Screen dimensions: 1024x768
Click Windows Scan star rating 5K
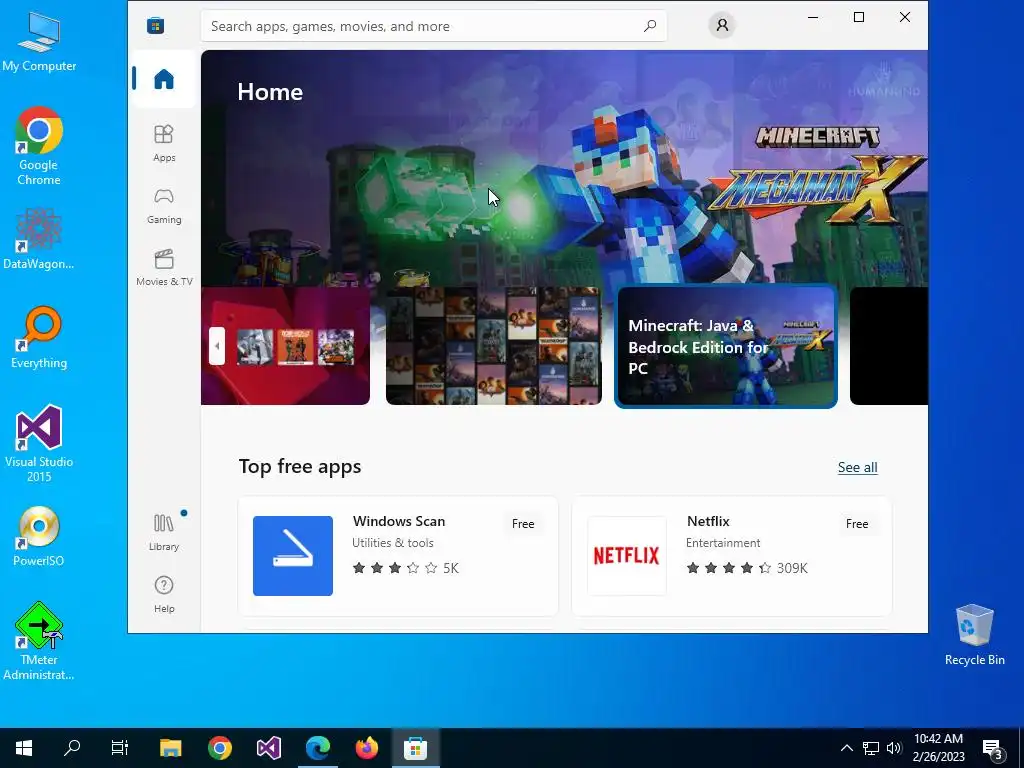406,568
